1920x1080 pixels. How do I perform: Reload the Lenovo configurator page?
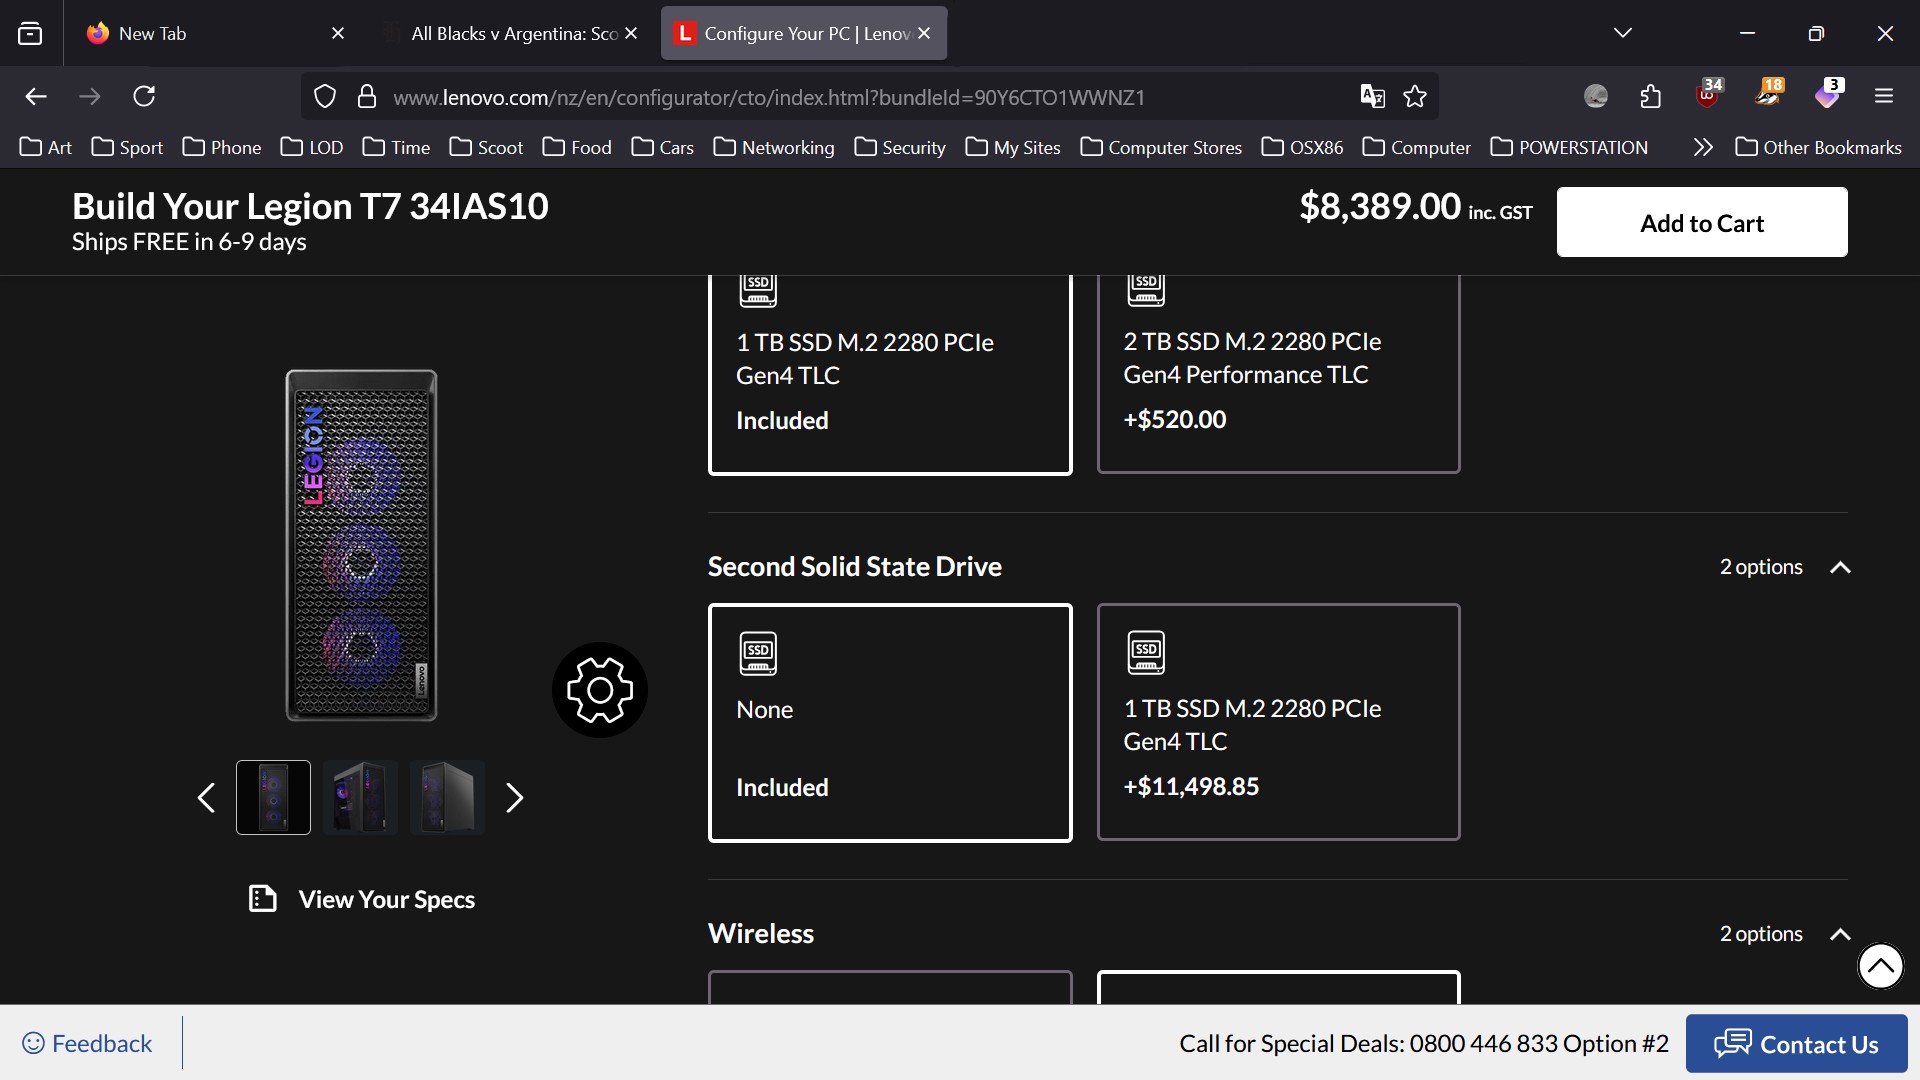144,96
